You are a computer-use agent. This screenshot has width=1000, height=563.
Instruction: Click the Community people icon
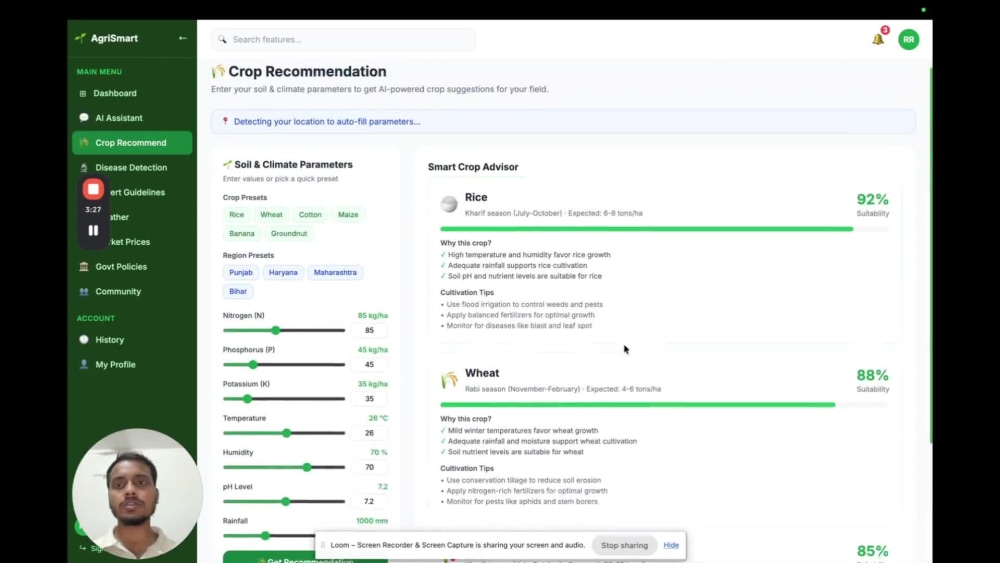pyautogui.click(x=84, y=291)
